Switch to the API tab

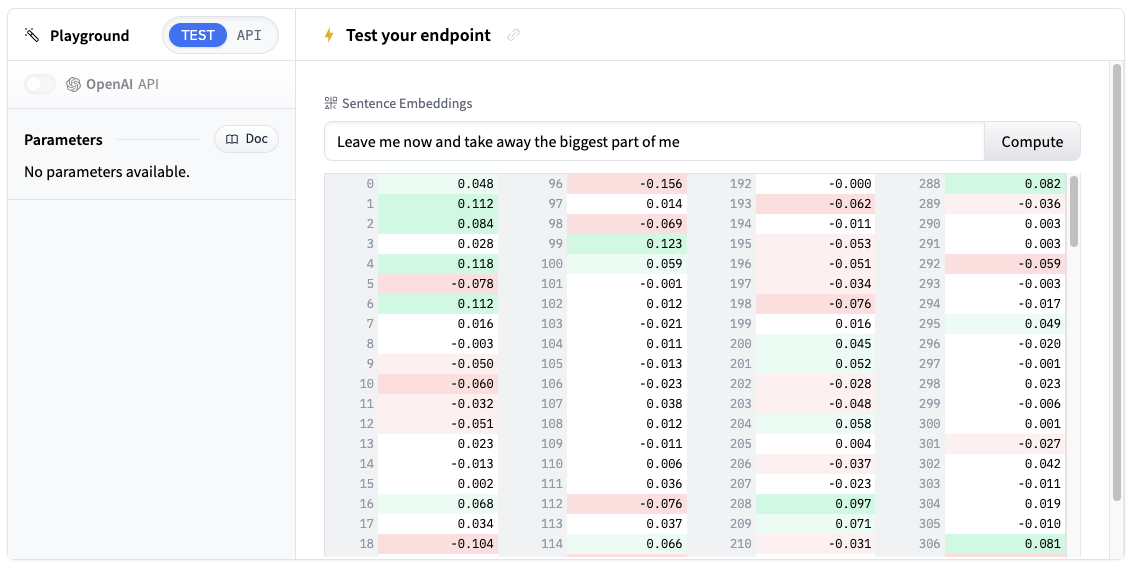tap(249, 35)
